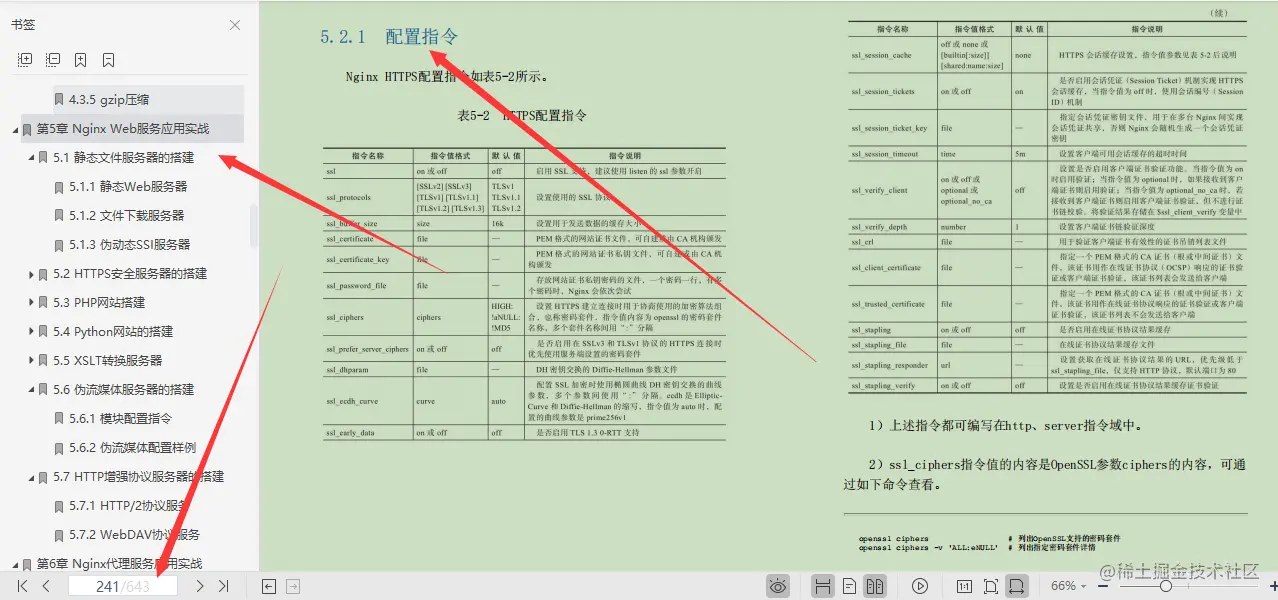Screen dimensions: 1278x600
Task: Start auto-scroll with the play icon
Action: [x=919, y=585]
